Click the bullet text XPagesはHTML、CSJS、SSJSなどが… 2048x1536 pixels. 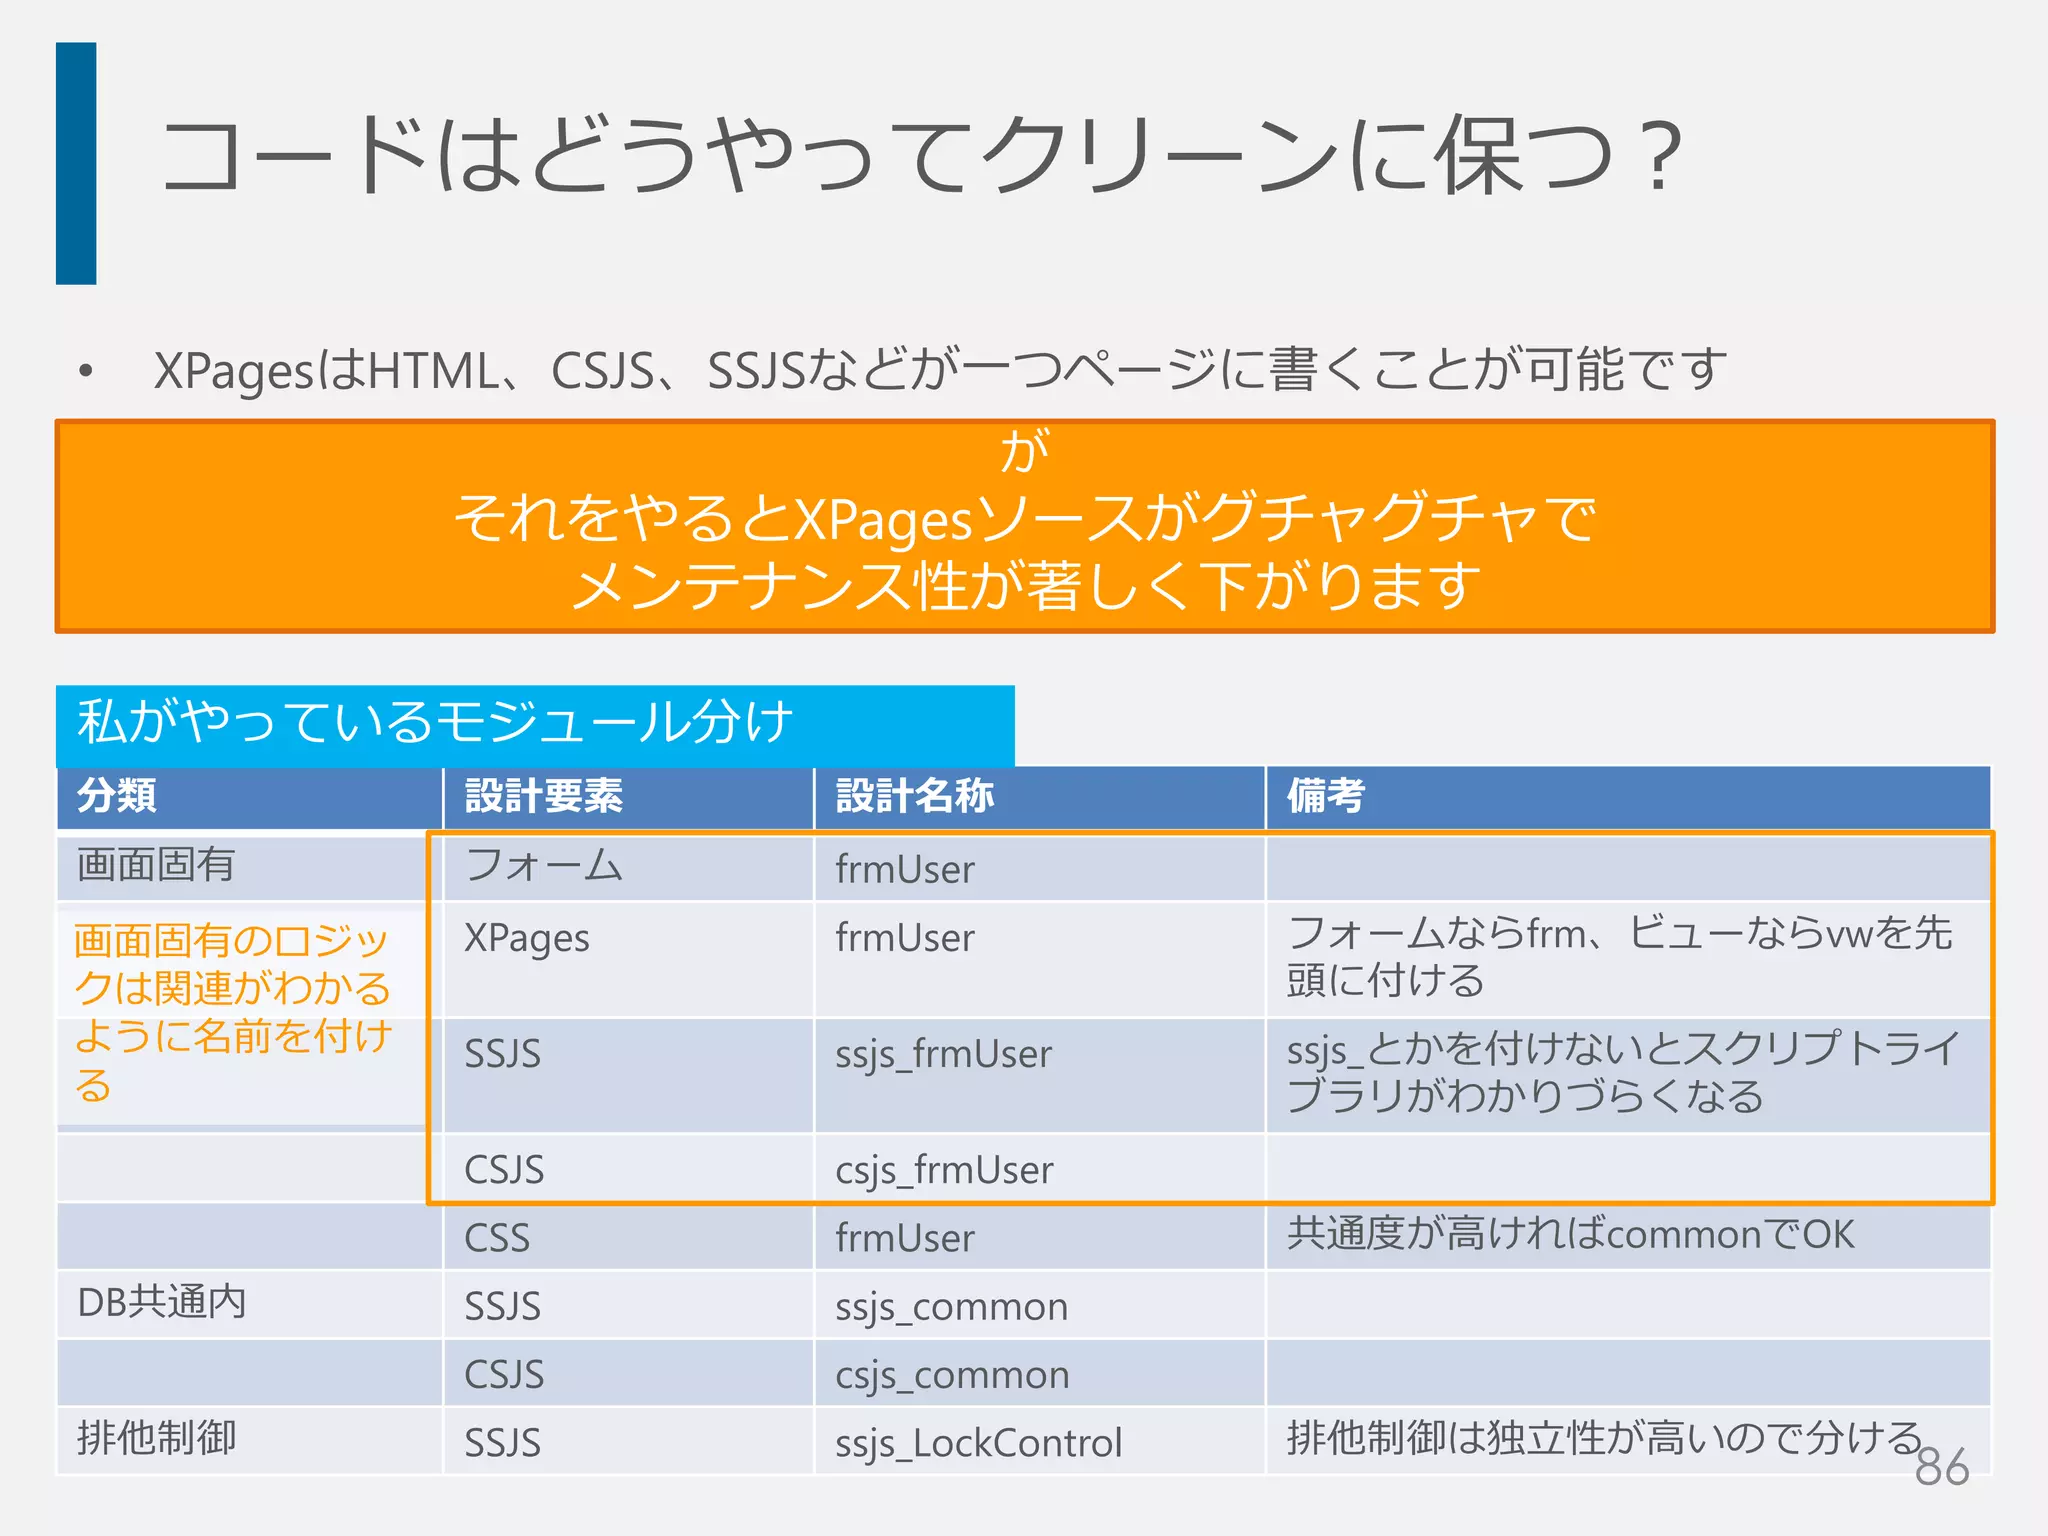point(940,371)
